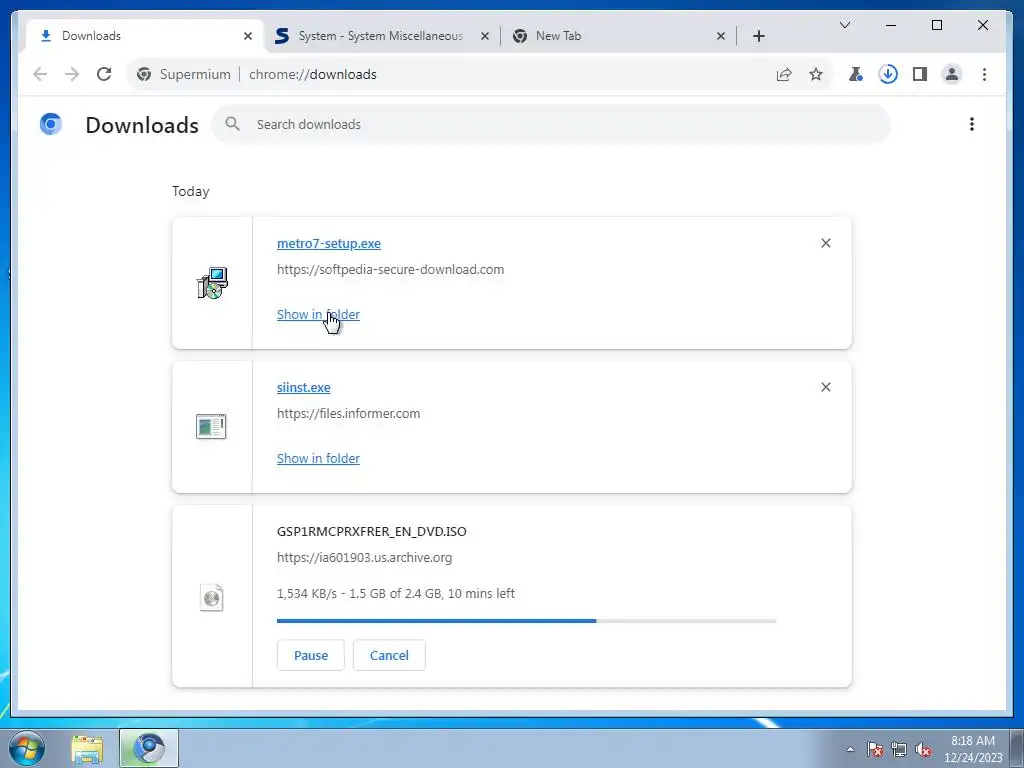Viewport: 1024px width, 768px height.
Task: Close the System Miscellaneous tab
Action: point(485,36)
